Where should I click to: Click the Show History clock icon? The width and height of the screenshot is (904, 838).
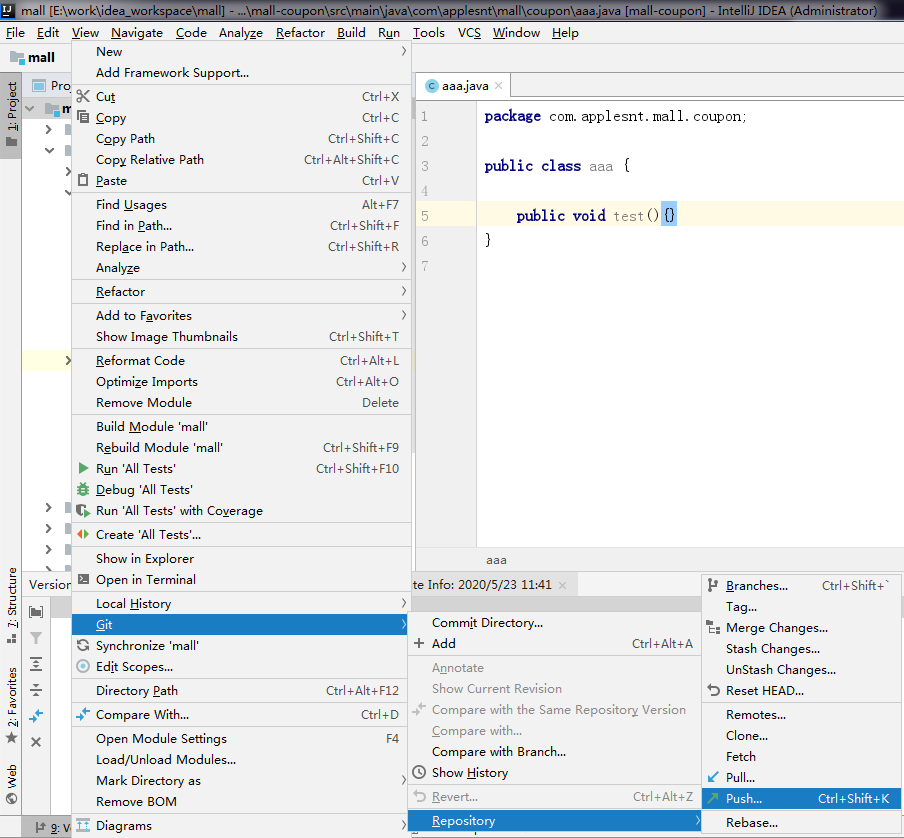(x=419, y=772)
